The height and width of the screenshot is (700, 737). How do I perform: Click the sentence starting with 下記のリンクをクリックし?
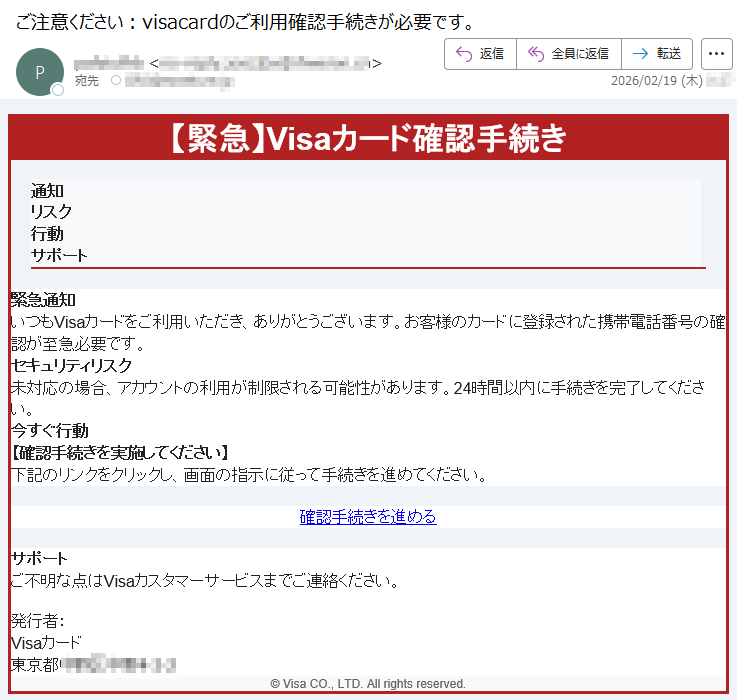[249, 475]
